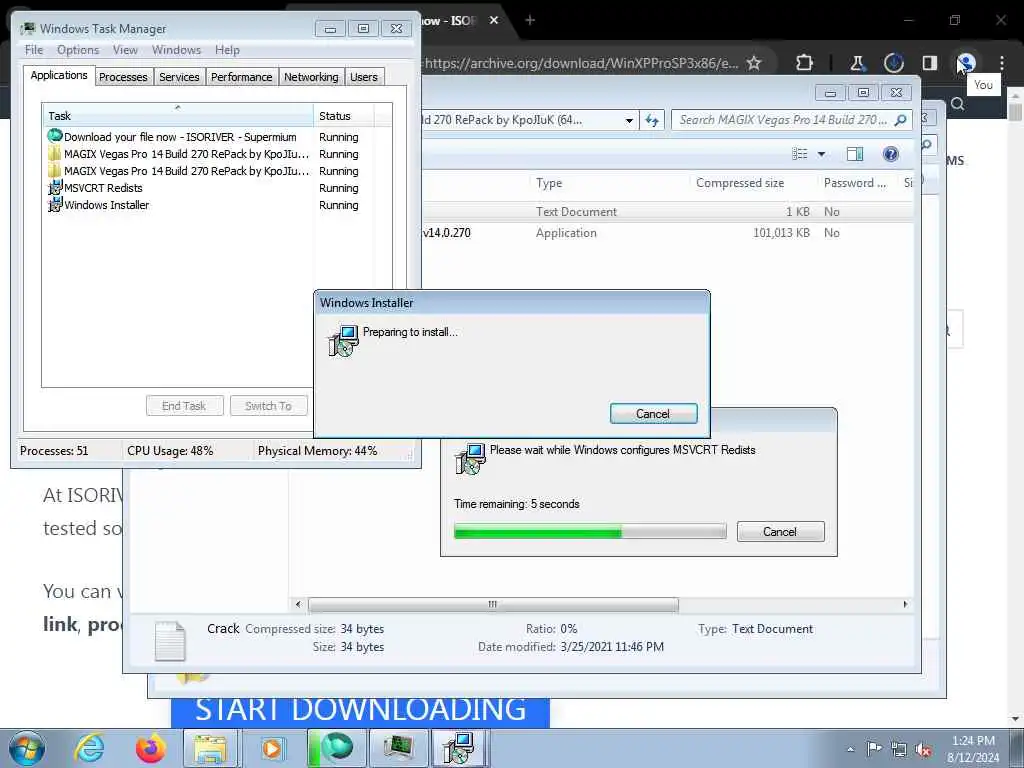
Task: Click the Crack text document thumbnail in details pane
Action: (170, 641)
